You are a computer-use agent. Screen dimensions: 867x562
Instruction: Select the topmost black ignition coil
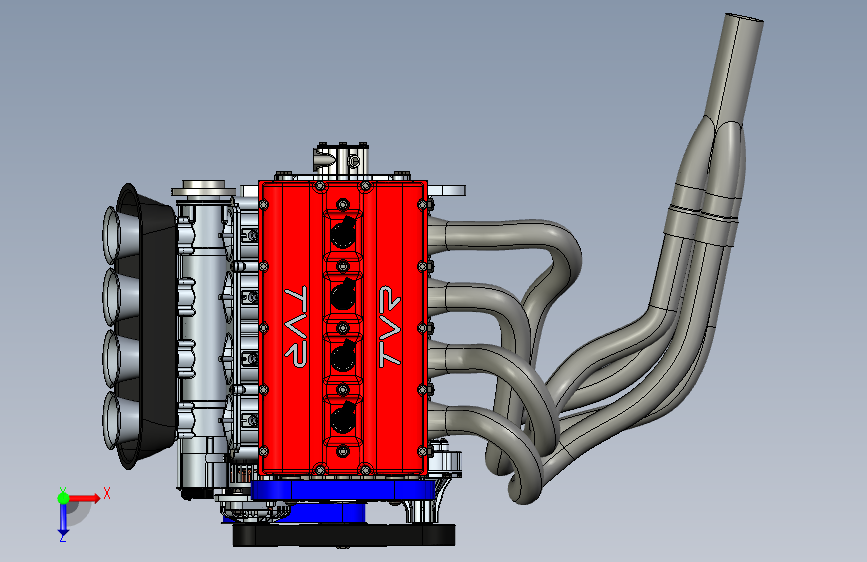pyautogui.click(x=343, y=233)
